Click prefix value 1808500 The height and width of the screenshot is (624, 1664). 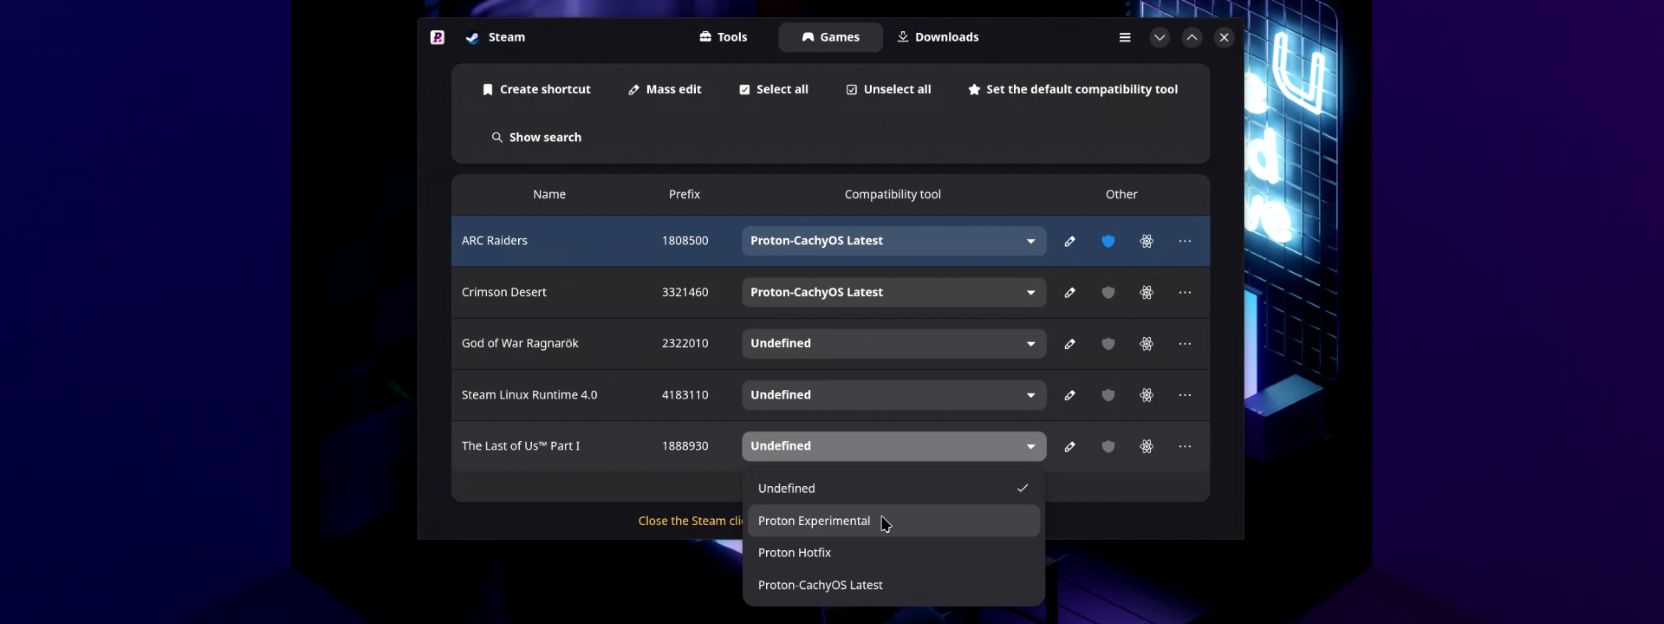[685, 241]
